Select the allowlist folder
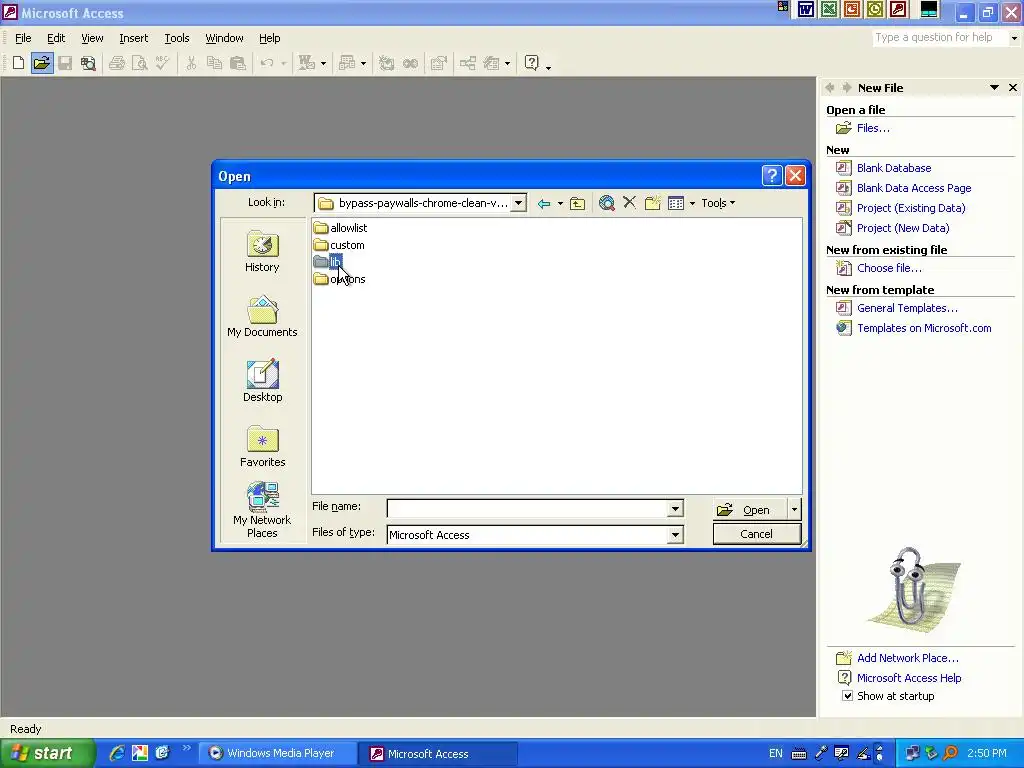The height and width of the screenshot is (768, 1024). [340, 228]
